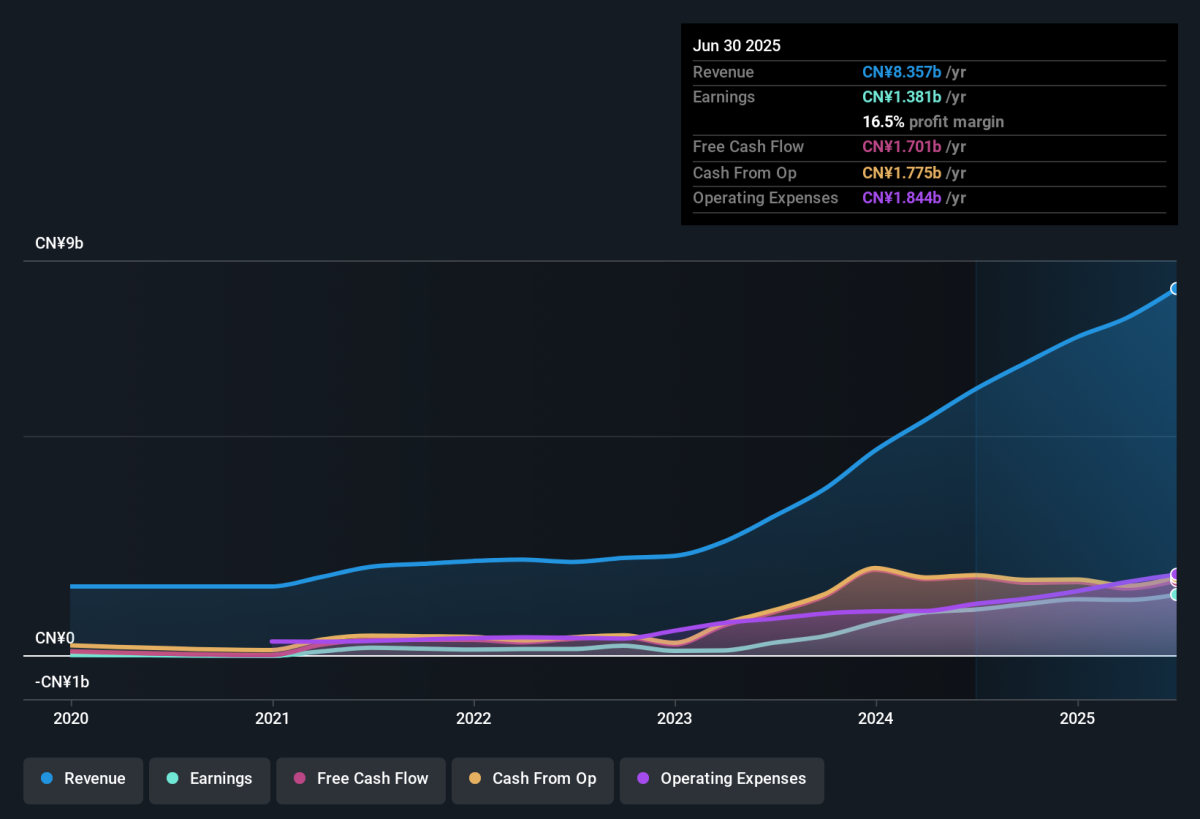
Task: Click the purple Operating Expenses legend dot
Action: (x=643, y=779)
